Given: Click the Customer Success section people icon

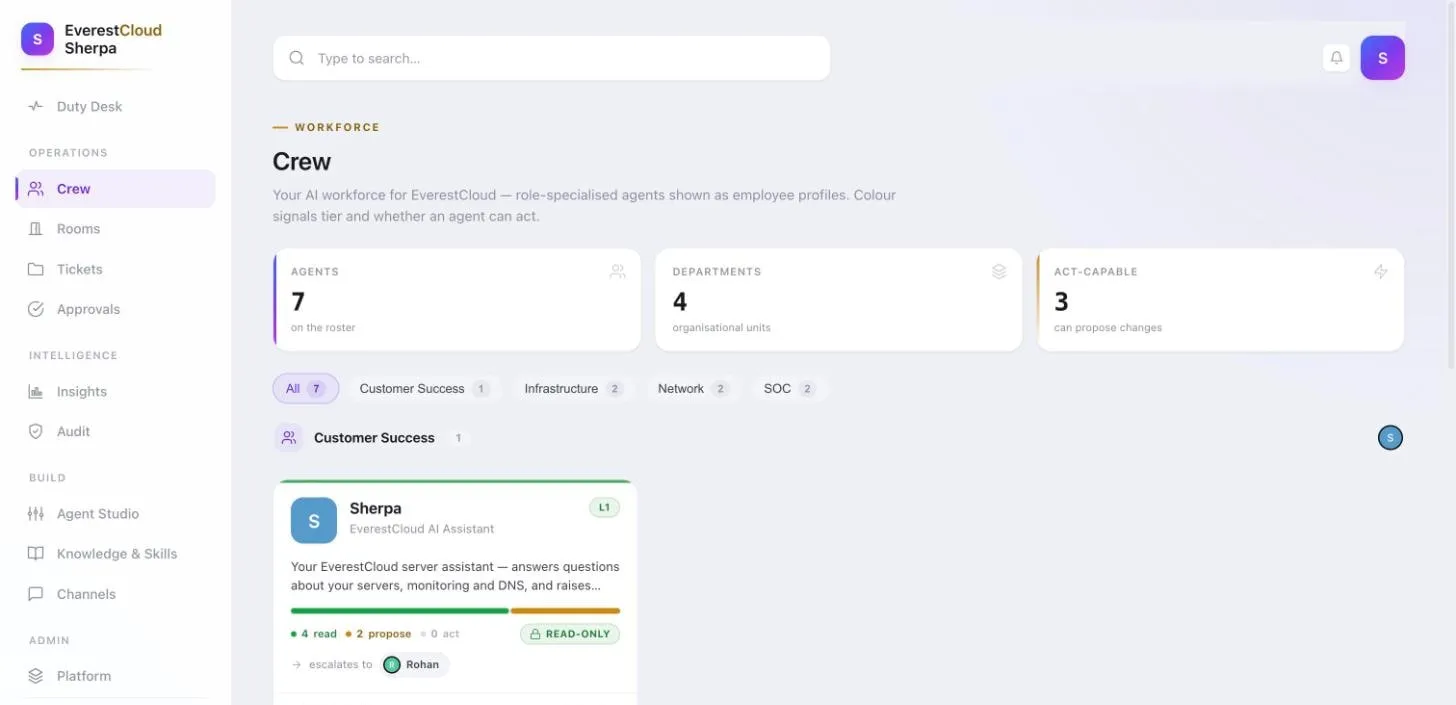Looking at the screenshot, I should [289, 438].
